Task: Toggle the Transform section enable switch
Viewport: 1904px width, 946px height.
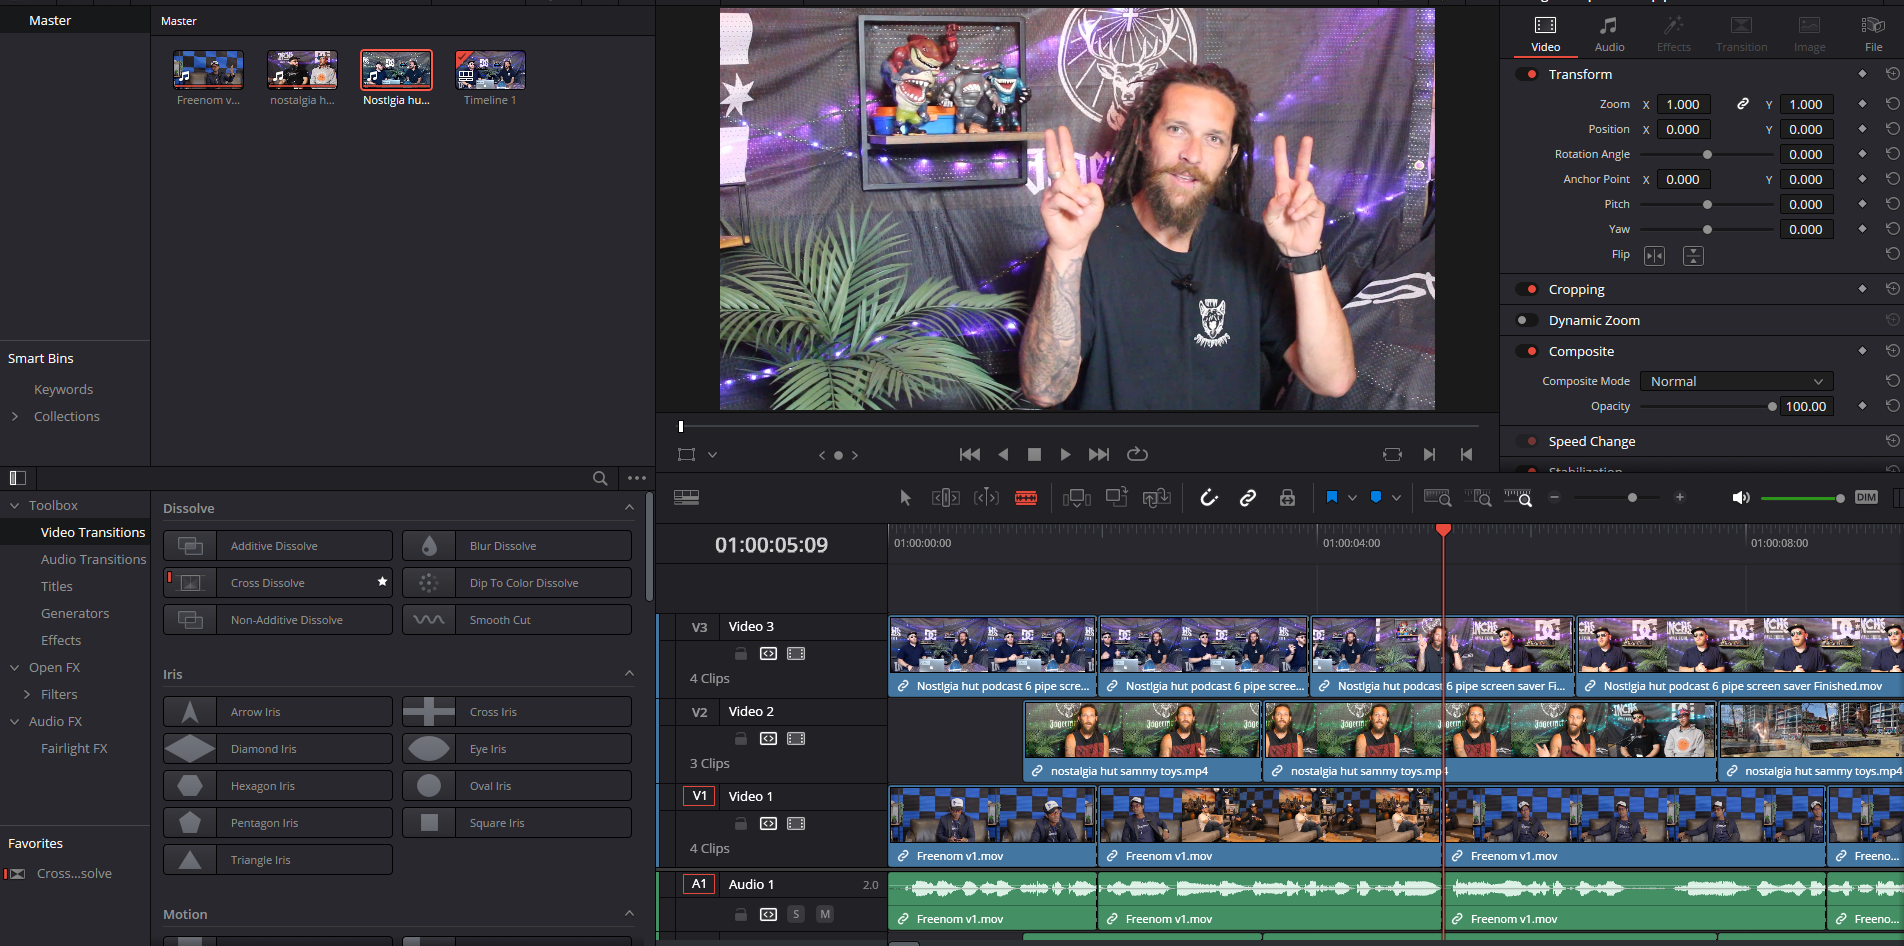Action: [x=1527, y=74]
